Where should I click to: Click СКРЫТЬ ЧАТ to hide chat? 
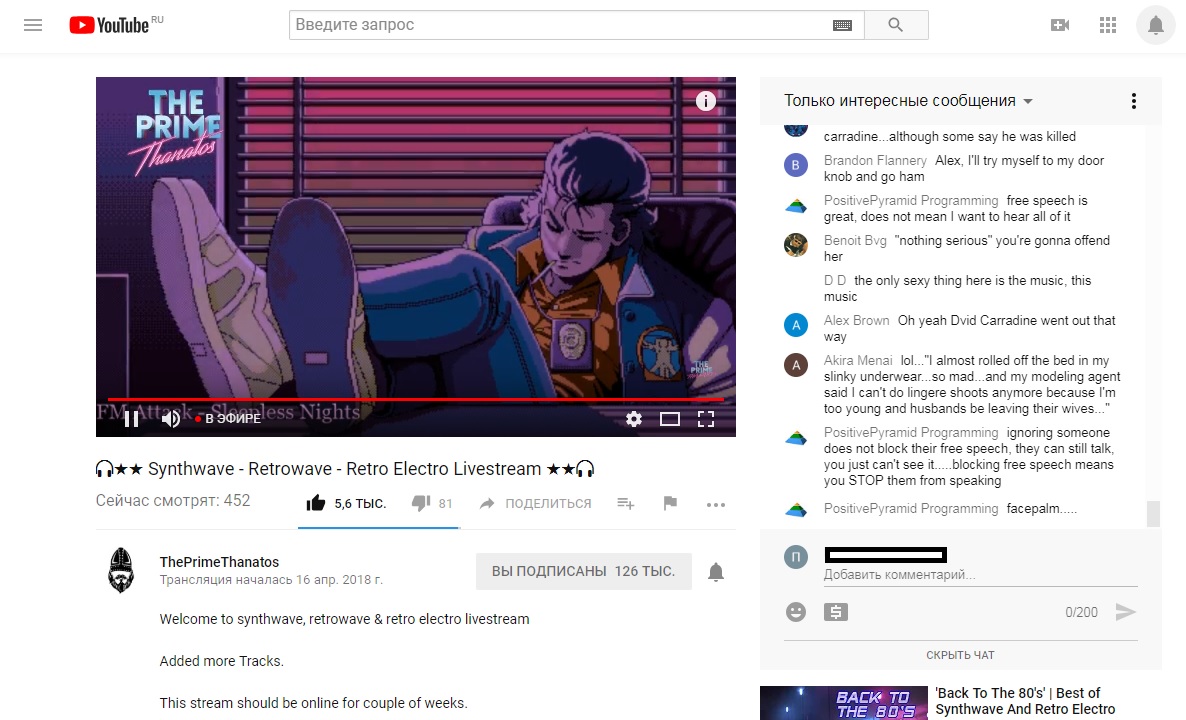coord(961,655)
